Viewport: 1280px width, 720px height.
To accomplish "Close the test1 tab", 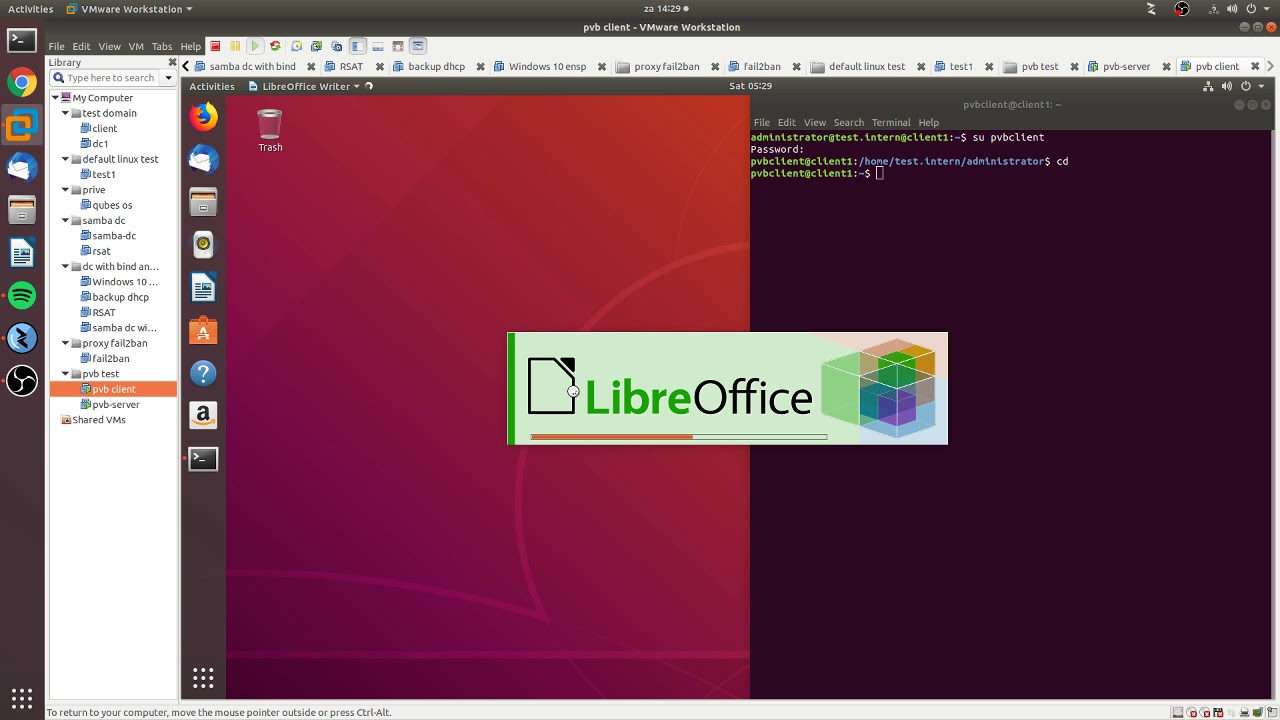I will [x=988, y=67].
